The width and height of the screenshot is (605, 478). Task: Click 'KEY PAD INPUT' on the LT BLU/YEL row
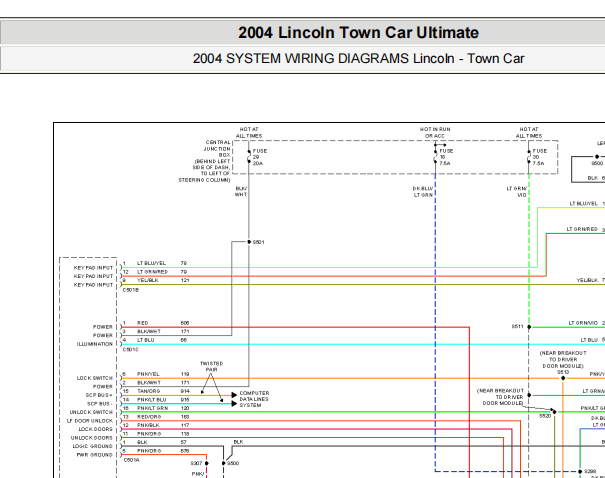pyautogui.click(x=93, y=268)
